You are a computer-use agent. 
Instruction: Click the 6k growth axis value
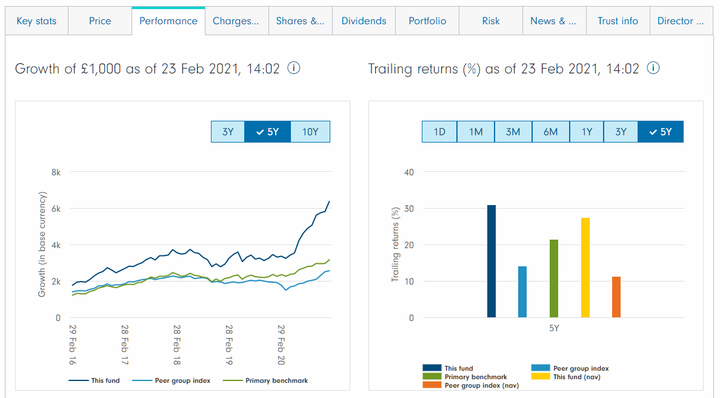(x=56, y=208)
